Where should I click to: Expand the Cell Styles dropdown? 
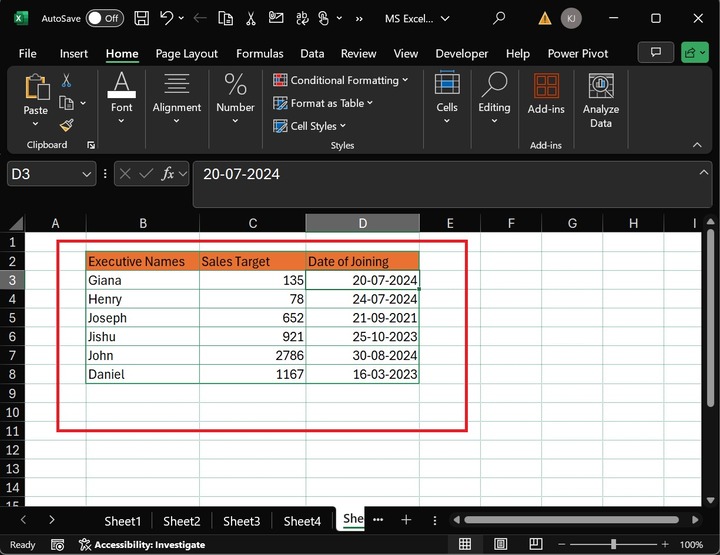point(311,126)
